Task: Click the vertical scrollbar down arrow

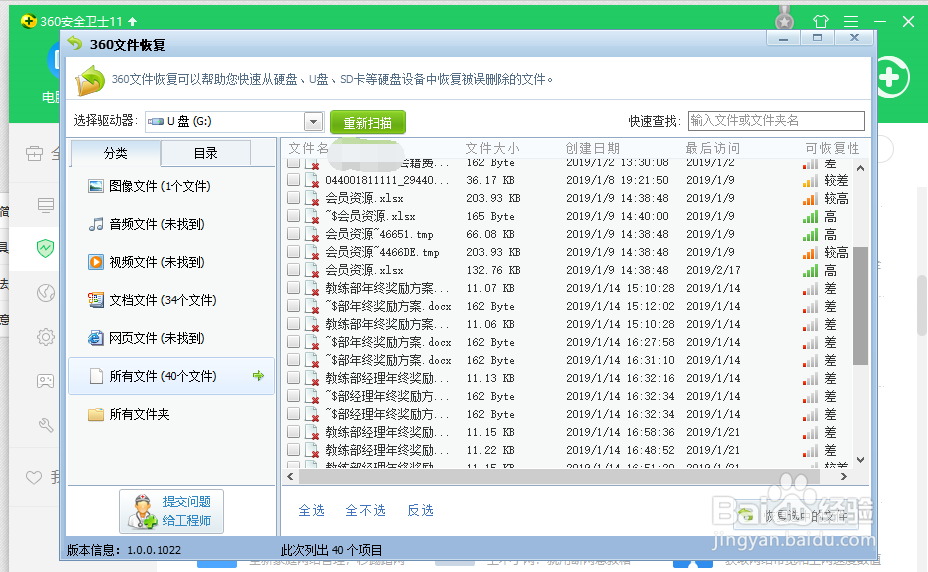Action: [861, 460]
